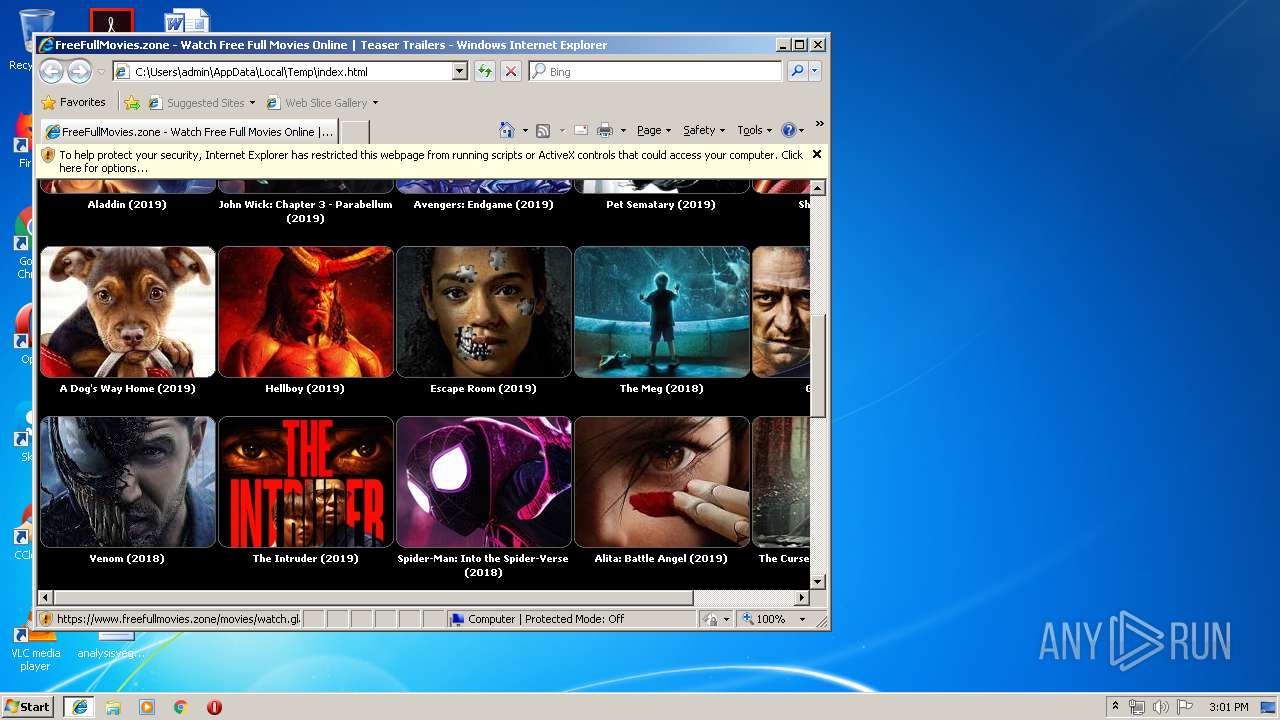Click the Aladdin (2019) title link
The height and width of the screenshot is (720, 1280).
[x=127, y=204]
